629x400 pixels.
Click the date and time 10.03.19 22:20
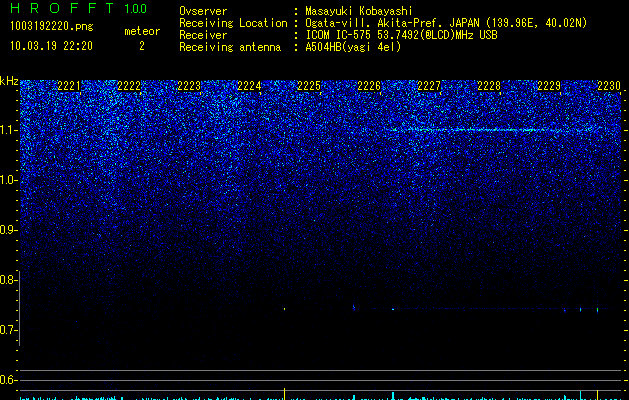(51, 46)
